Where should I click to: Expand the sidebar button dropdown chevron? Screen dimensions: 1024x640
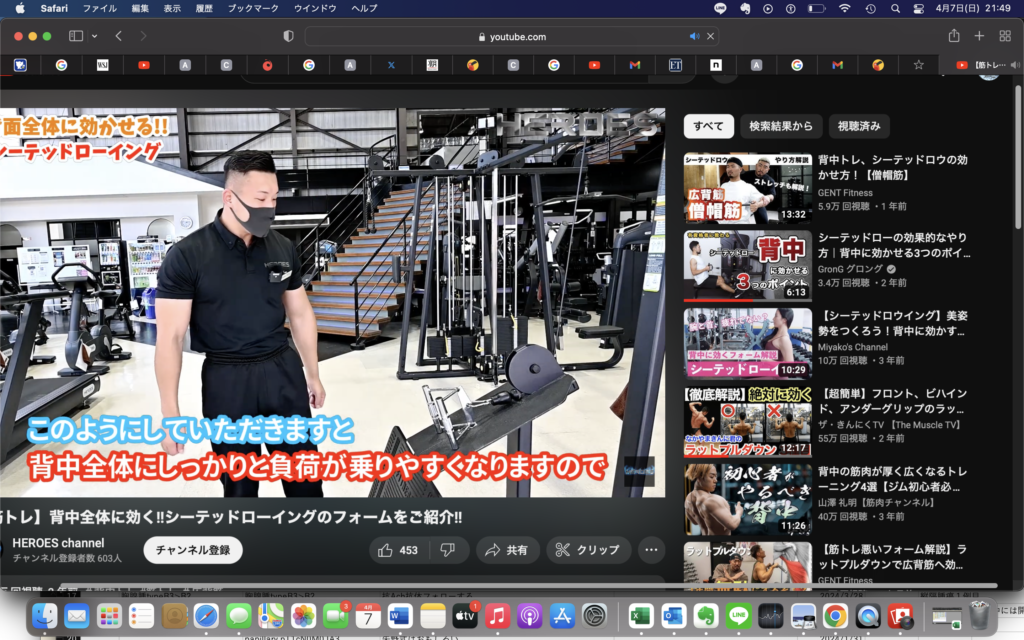(x=95, y=36)
